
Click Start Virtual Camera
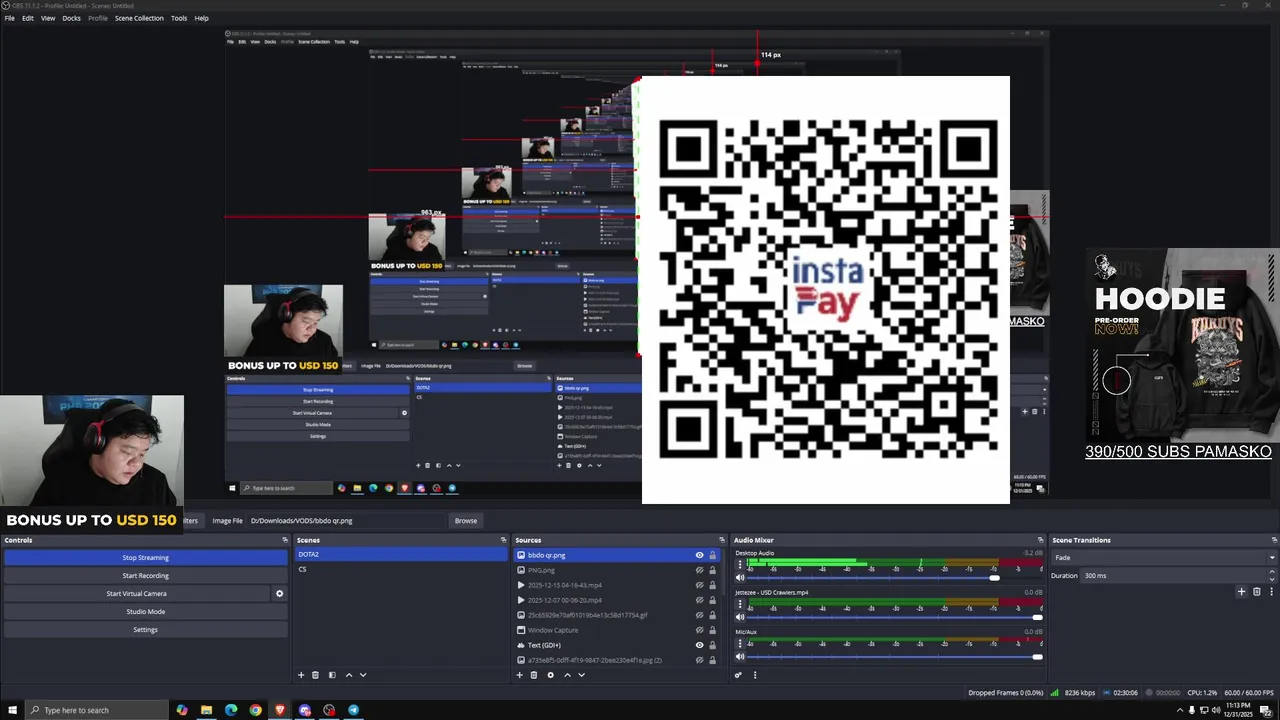[137, 594]
